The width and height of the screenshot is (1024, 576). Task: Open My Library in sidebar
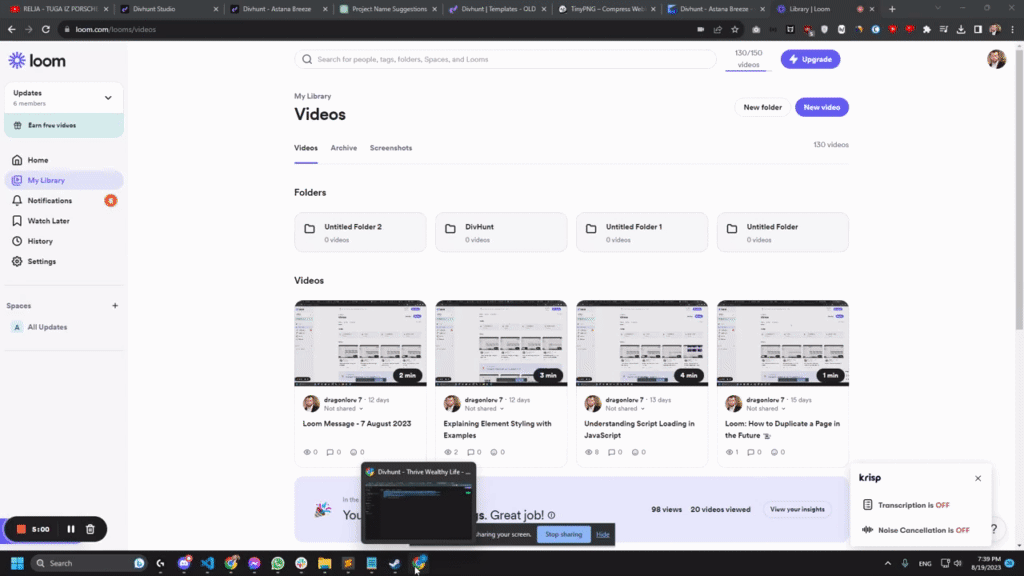click(64, 180)
